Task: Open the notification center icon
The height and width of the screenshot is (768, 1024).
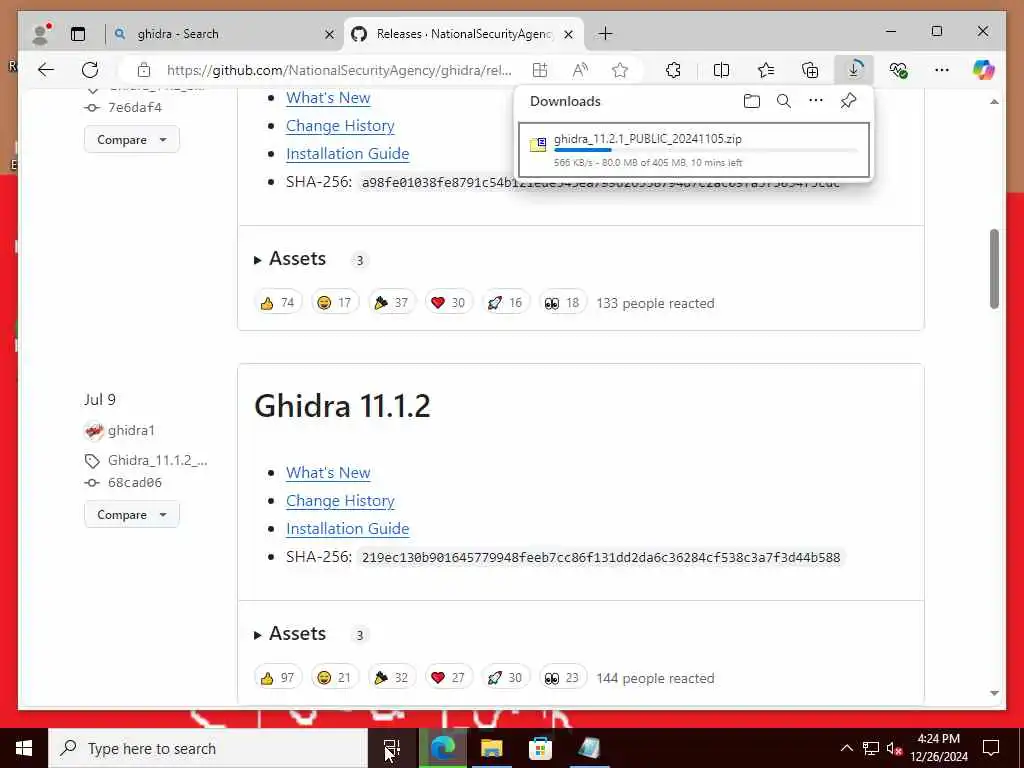Action: tap(991, 748)
